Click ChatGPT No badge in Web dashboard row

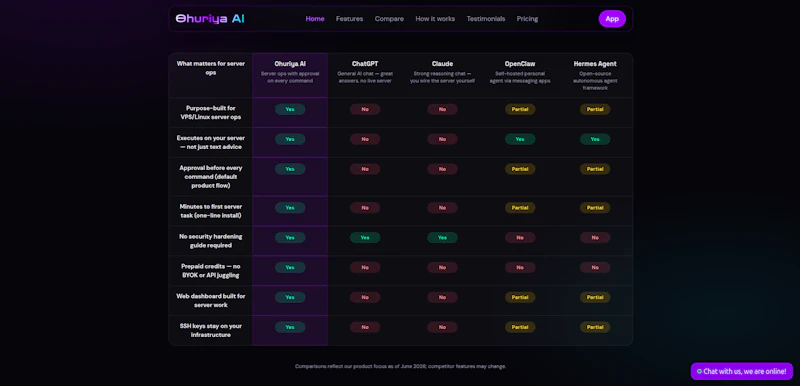click(x=365, y=297)
